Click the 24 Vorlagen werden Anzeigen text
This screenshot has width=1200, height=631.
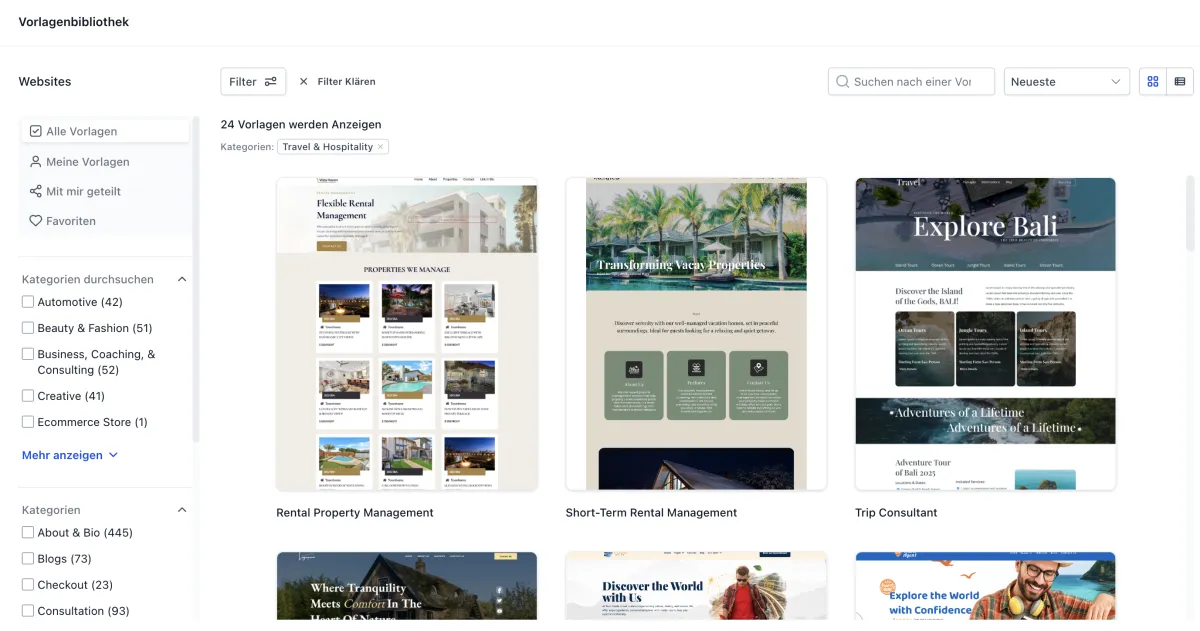coord(301,125)
